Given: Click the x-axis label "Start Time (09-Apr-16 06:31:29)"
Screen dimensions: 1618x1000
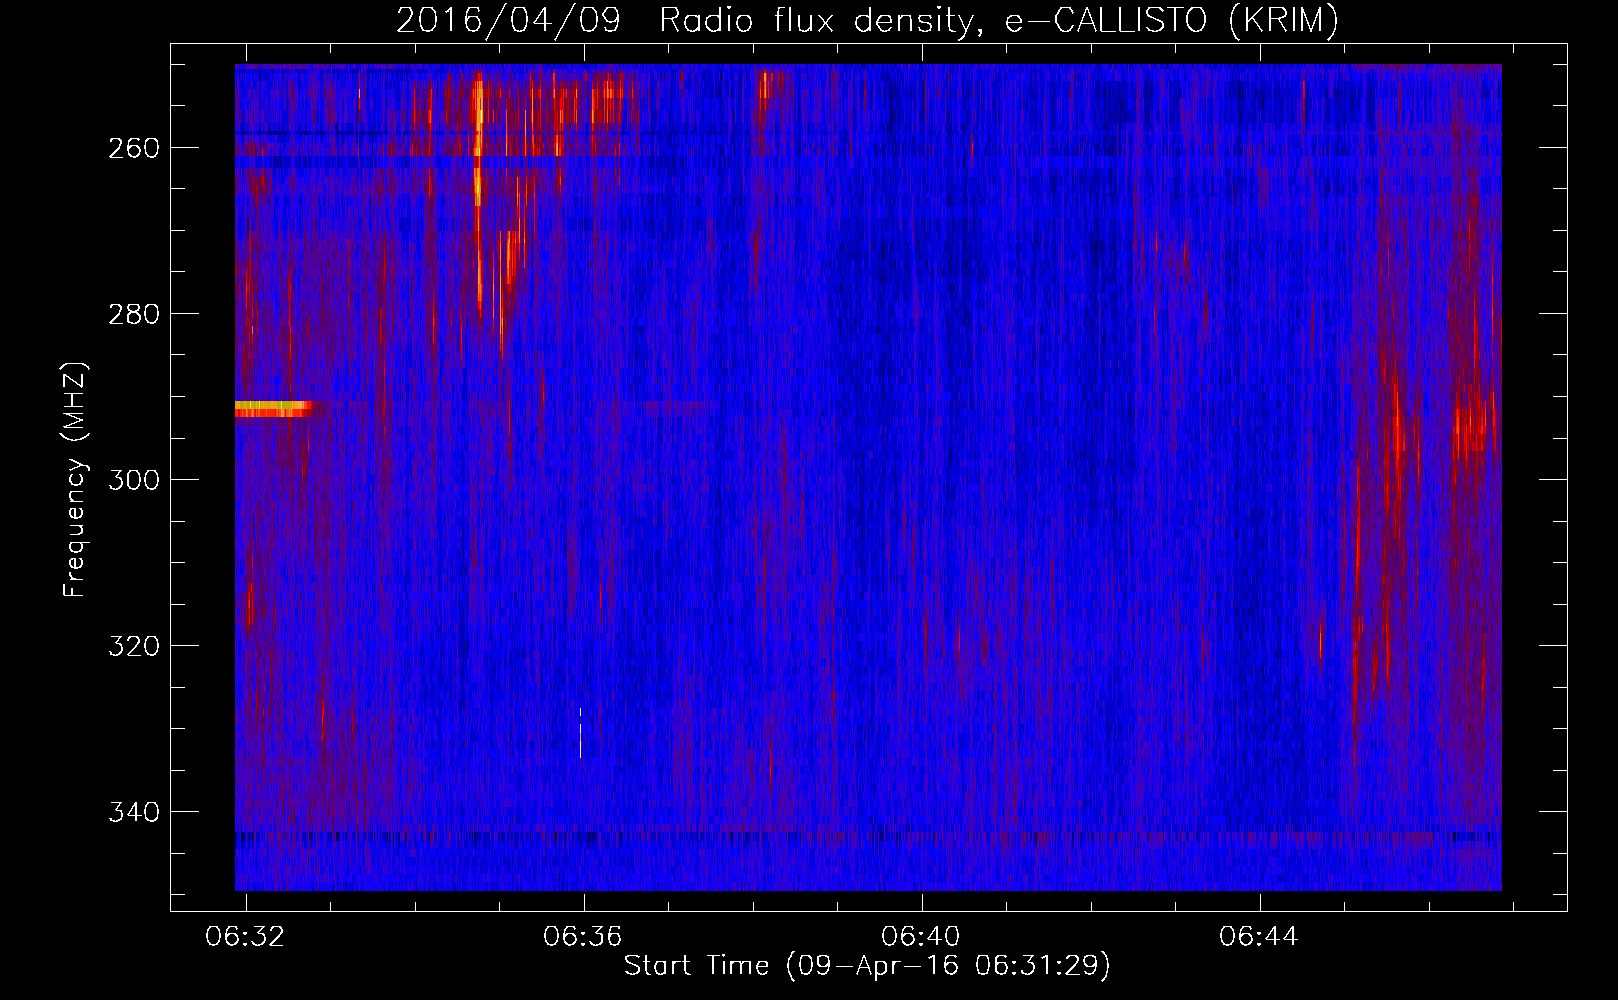Looking at the screenshot, I should [867, 965].
